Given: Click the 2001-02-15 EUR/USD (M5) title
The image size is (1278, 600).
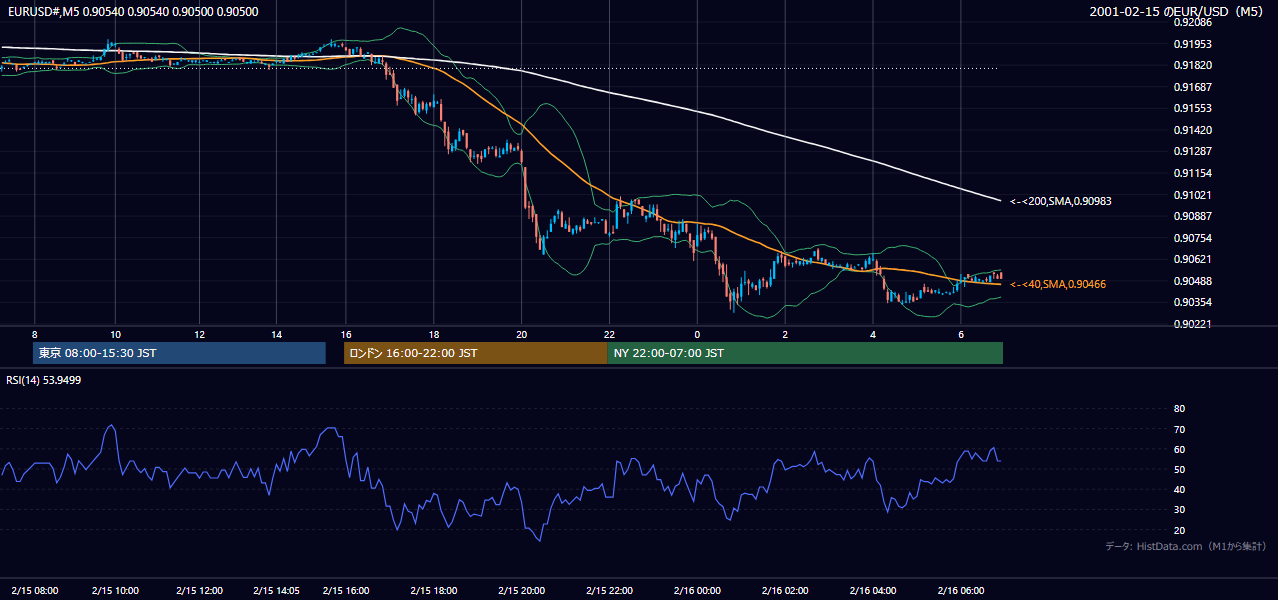Looking at the screenshot, I should [x=1178, y=11].
